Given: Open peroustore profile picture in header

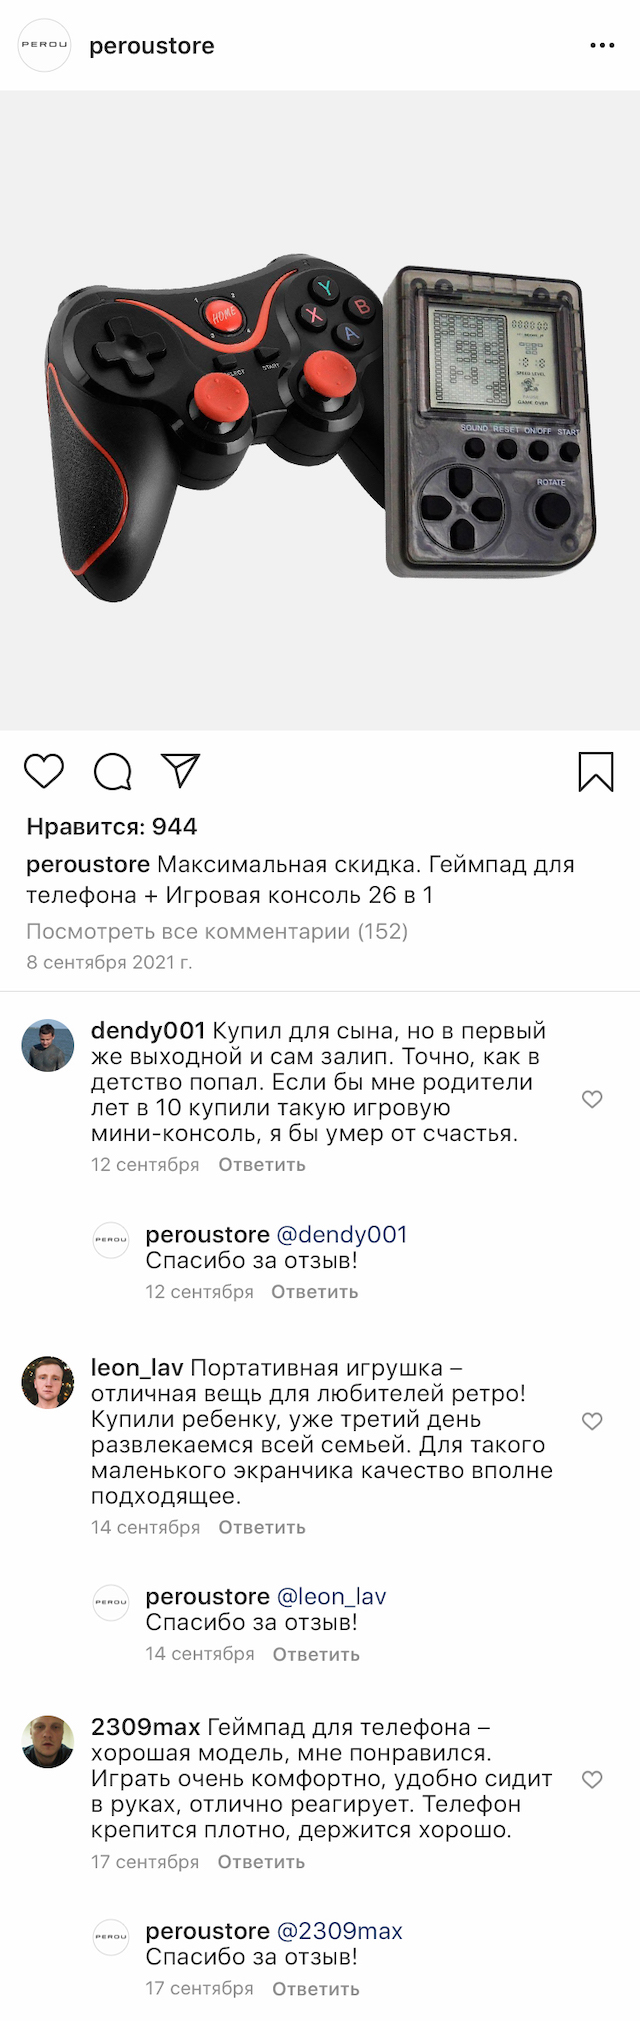Looking at the screenshot, I should (45, 45).
